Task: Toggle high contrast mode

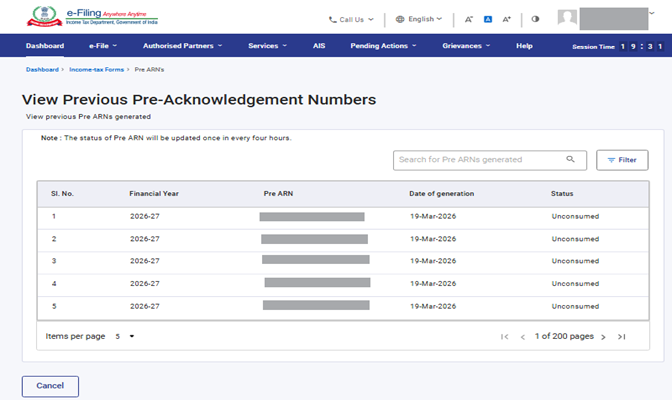Action: coord(535,18)
